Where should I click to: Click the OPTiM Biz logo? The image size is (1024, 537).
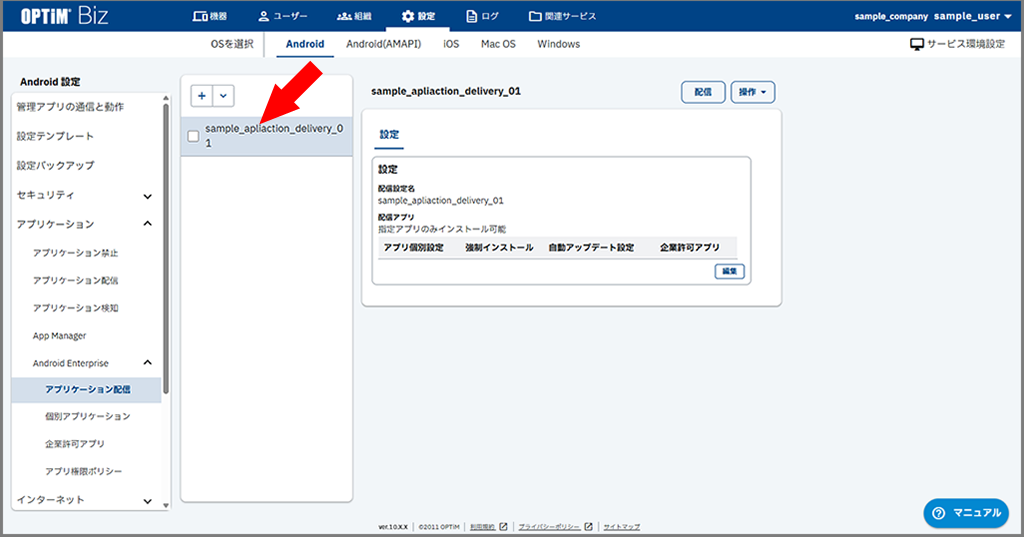tap(64, 16)
